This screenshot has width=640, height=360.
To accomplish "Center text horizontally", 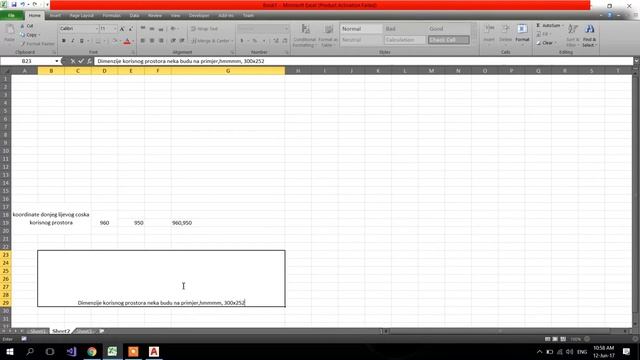I will 152,41.
